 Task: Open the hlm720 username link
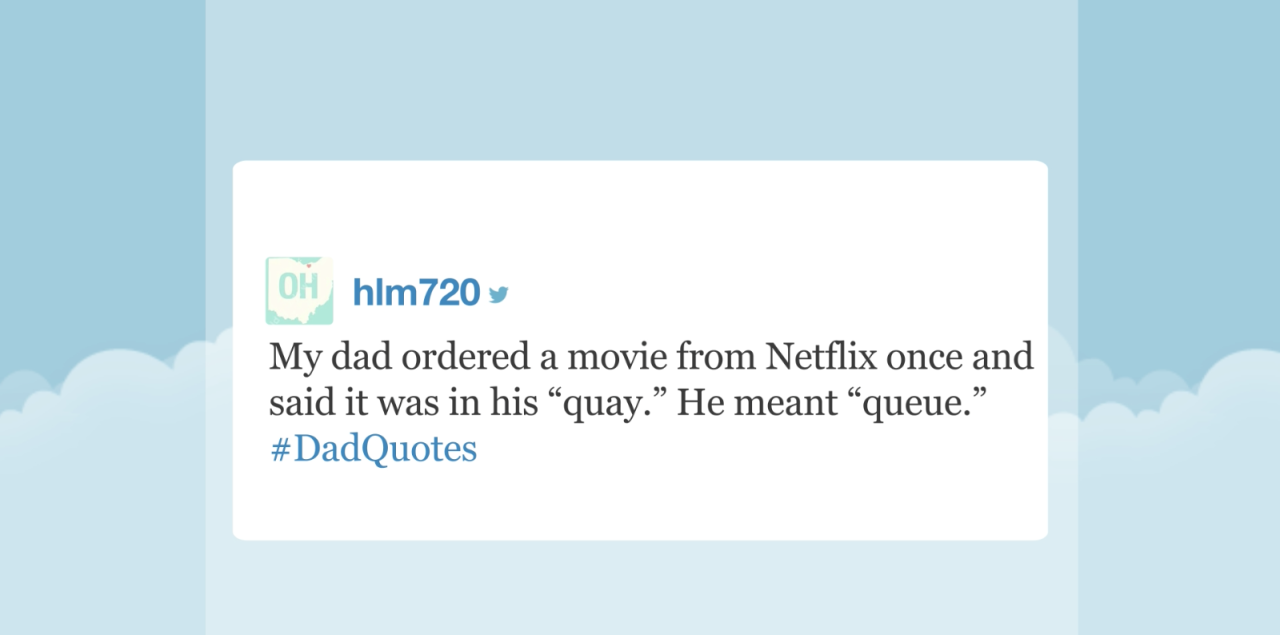pyautogui.click(x=416, y=292)
